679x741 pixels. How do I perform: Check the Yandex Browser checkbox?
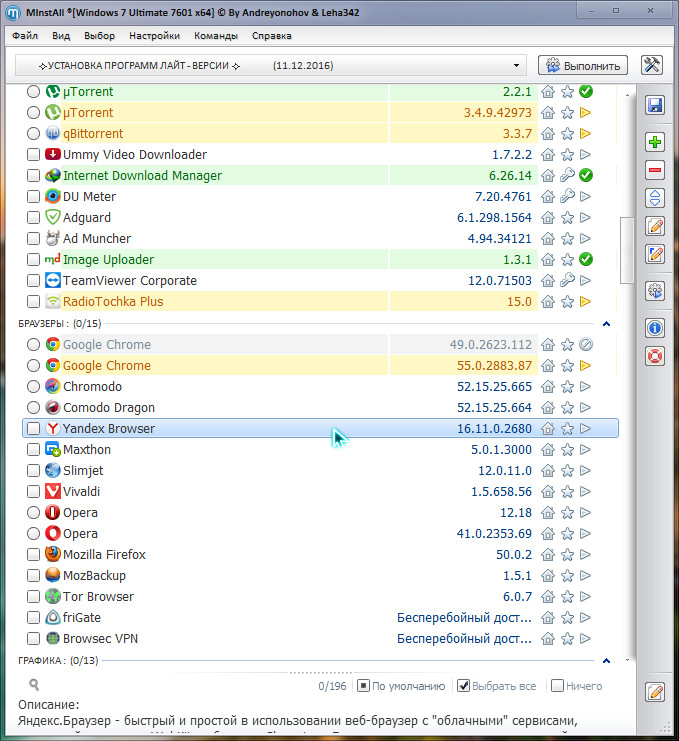pyautogui.click(x=33, y=429)
